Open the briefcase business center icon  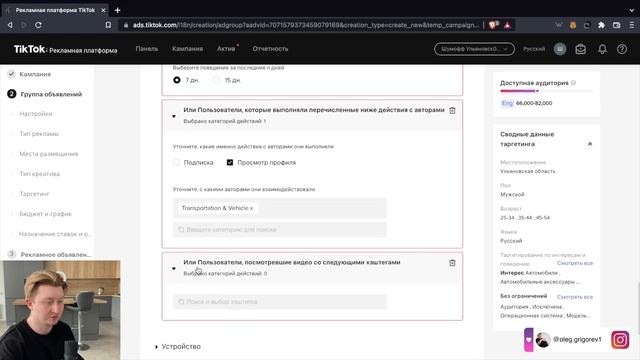pos(580,49)
